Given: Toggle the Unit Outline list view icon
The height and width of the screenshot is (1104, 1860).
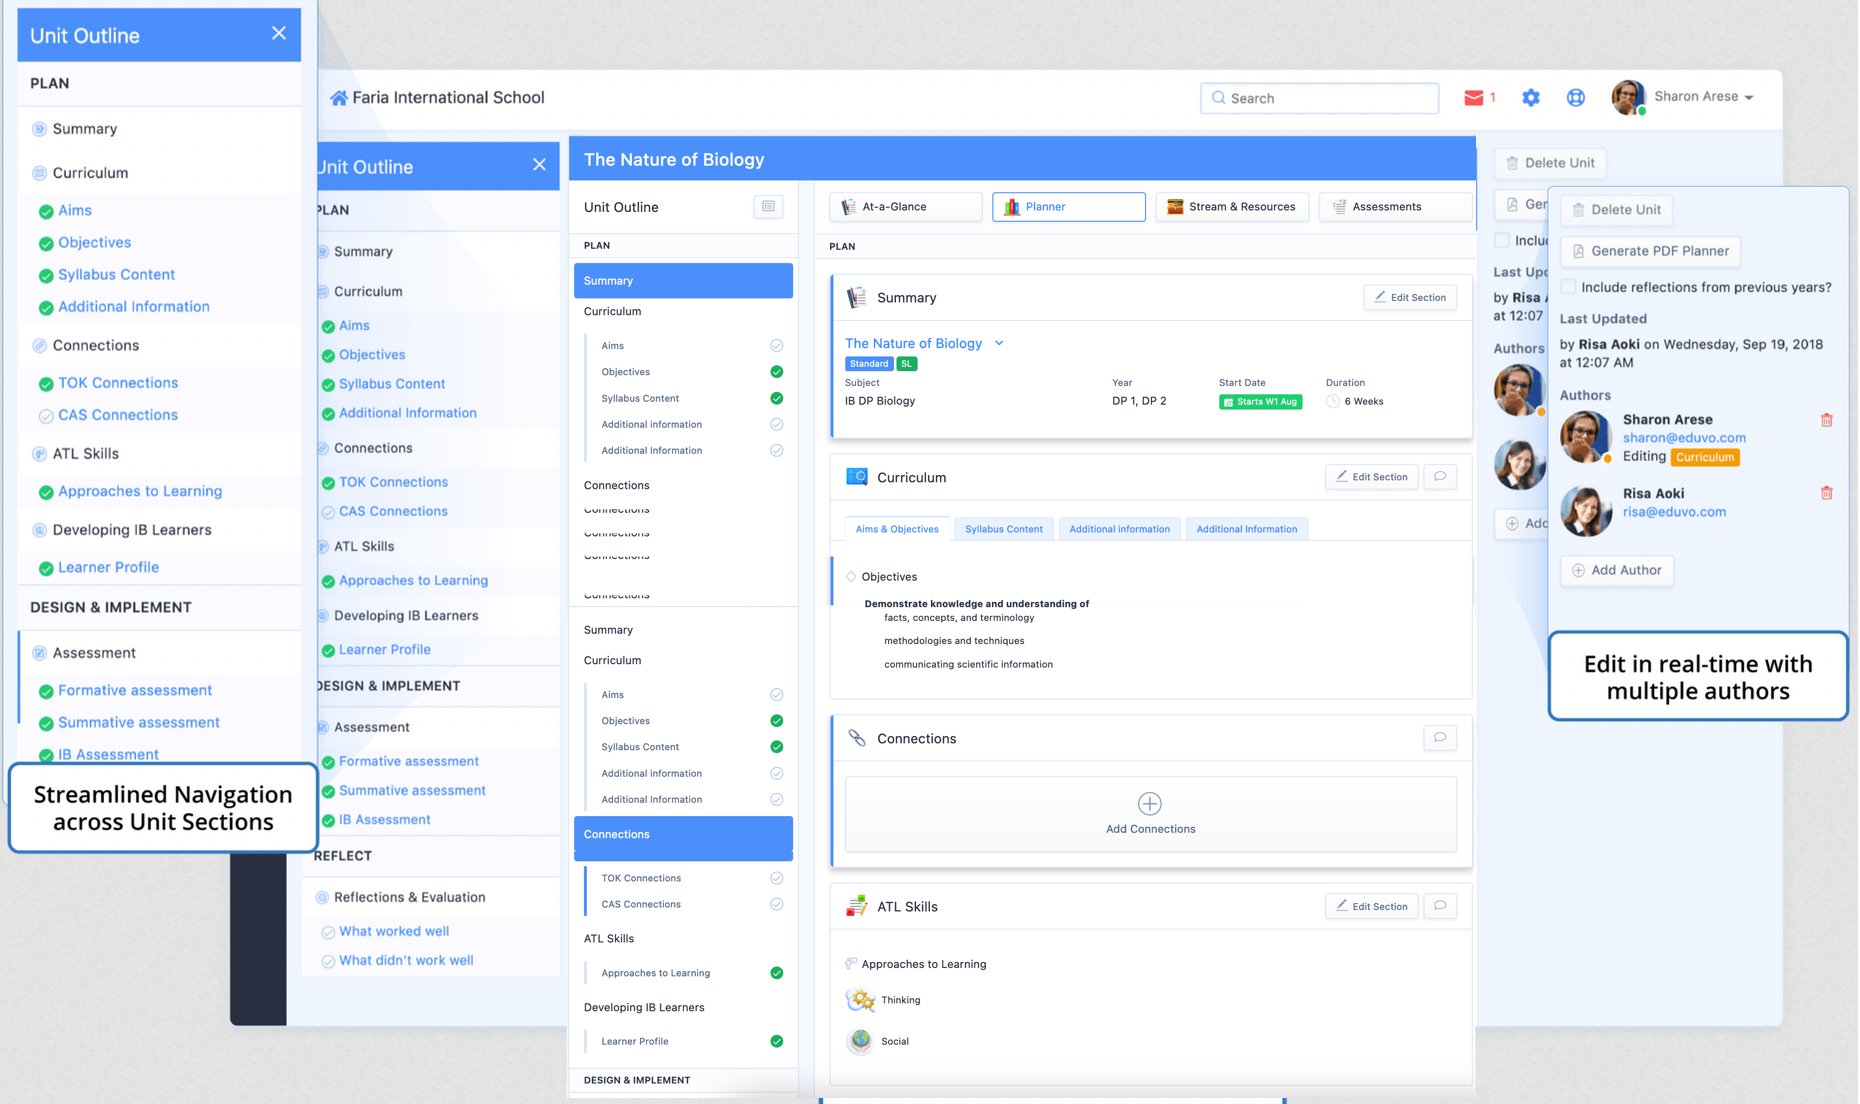Looking at the screenshot, I should pyautogui.click(x=768, y=206).
